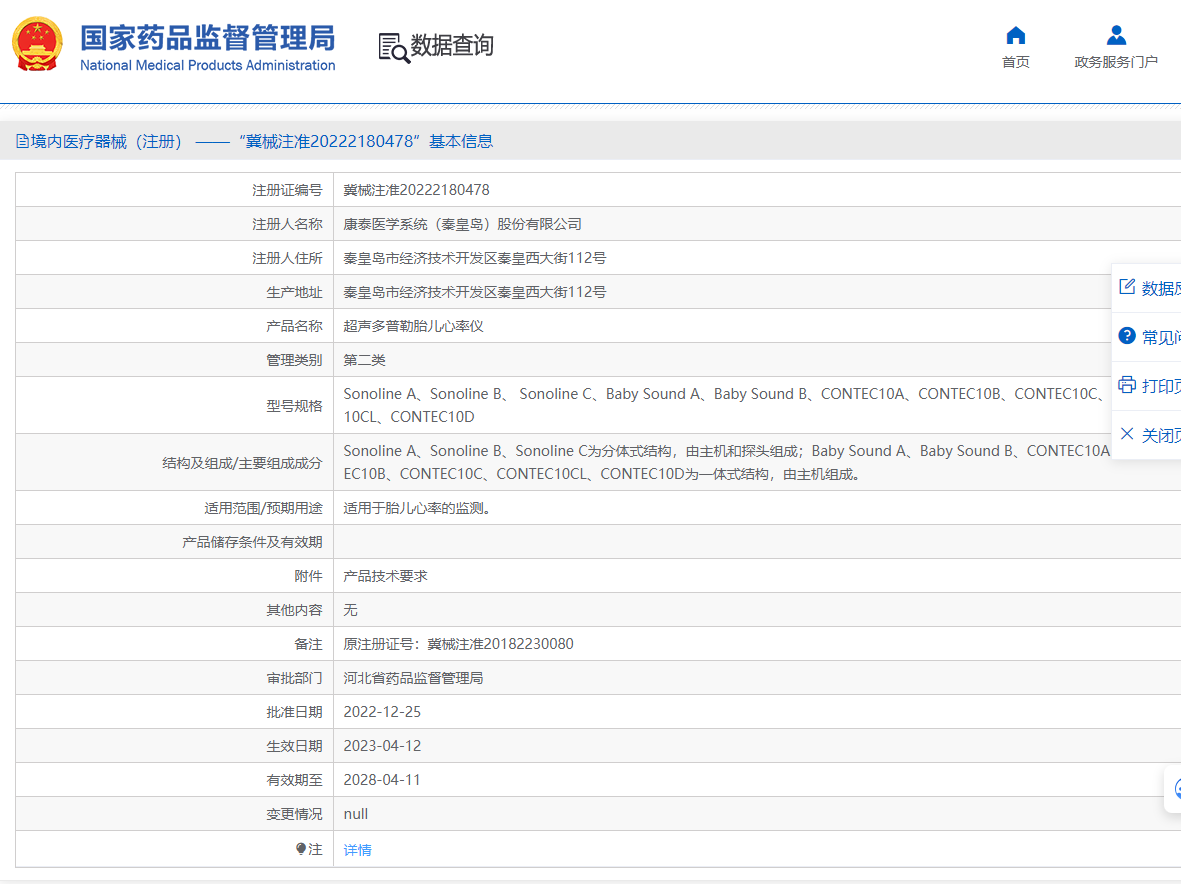Click the 生效日期 row label
This screenshot has height=884, width=1181.
point(294,745)
